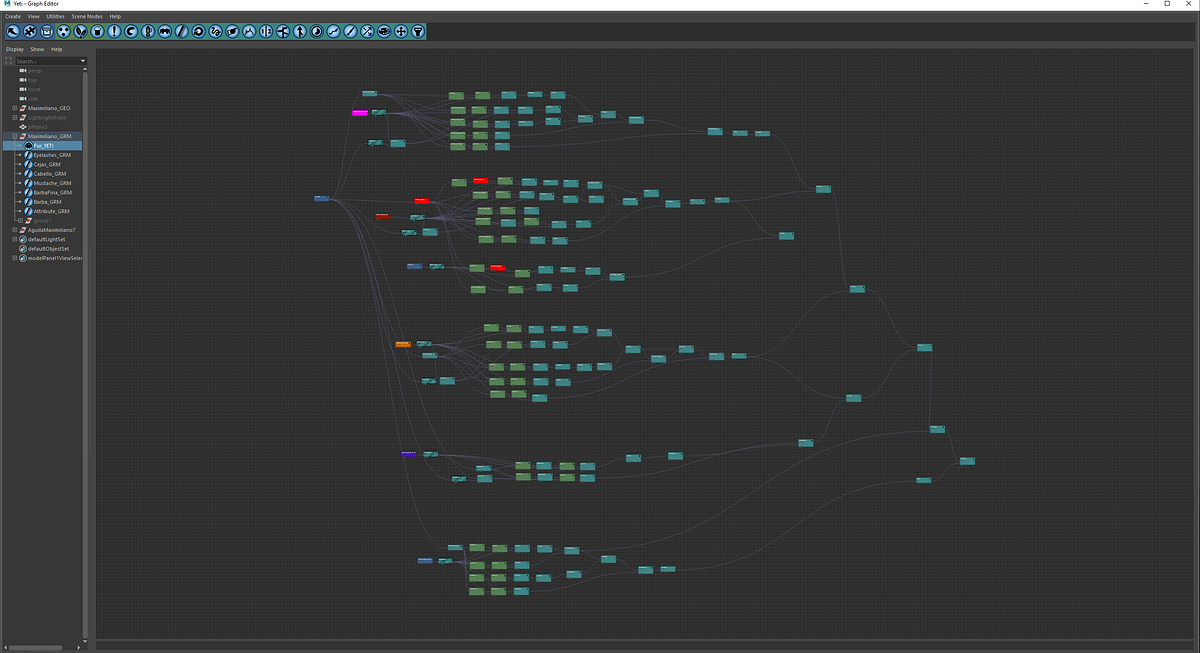1200x653 pixels.
Task: Select Cabello_GRM in the outliner
Action: [x=50, y=174]
